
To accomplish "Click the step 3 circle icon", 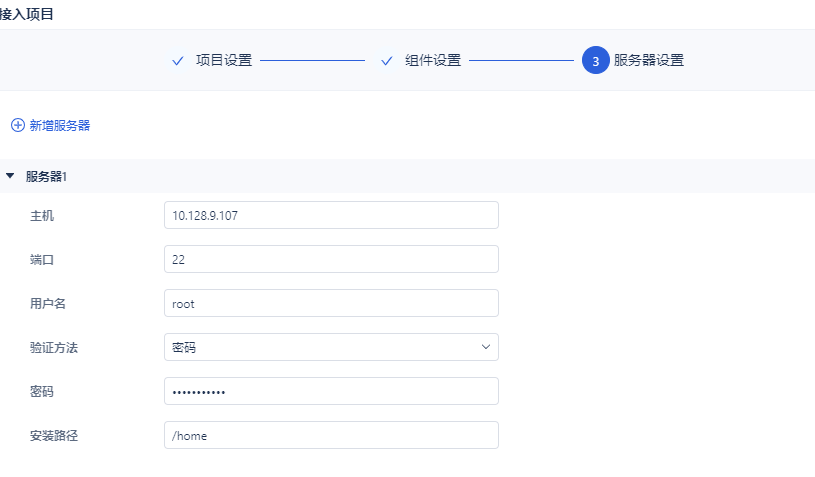I will (x=596, y=60).
